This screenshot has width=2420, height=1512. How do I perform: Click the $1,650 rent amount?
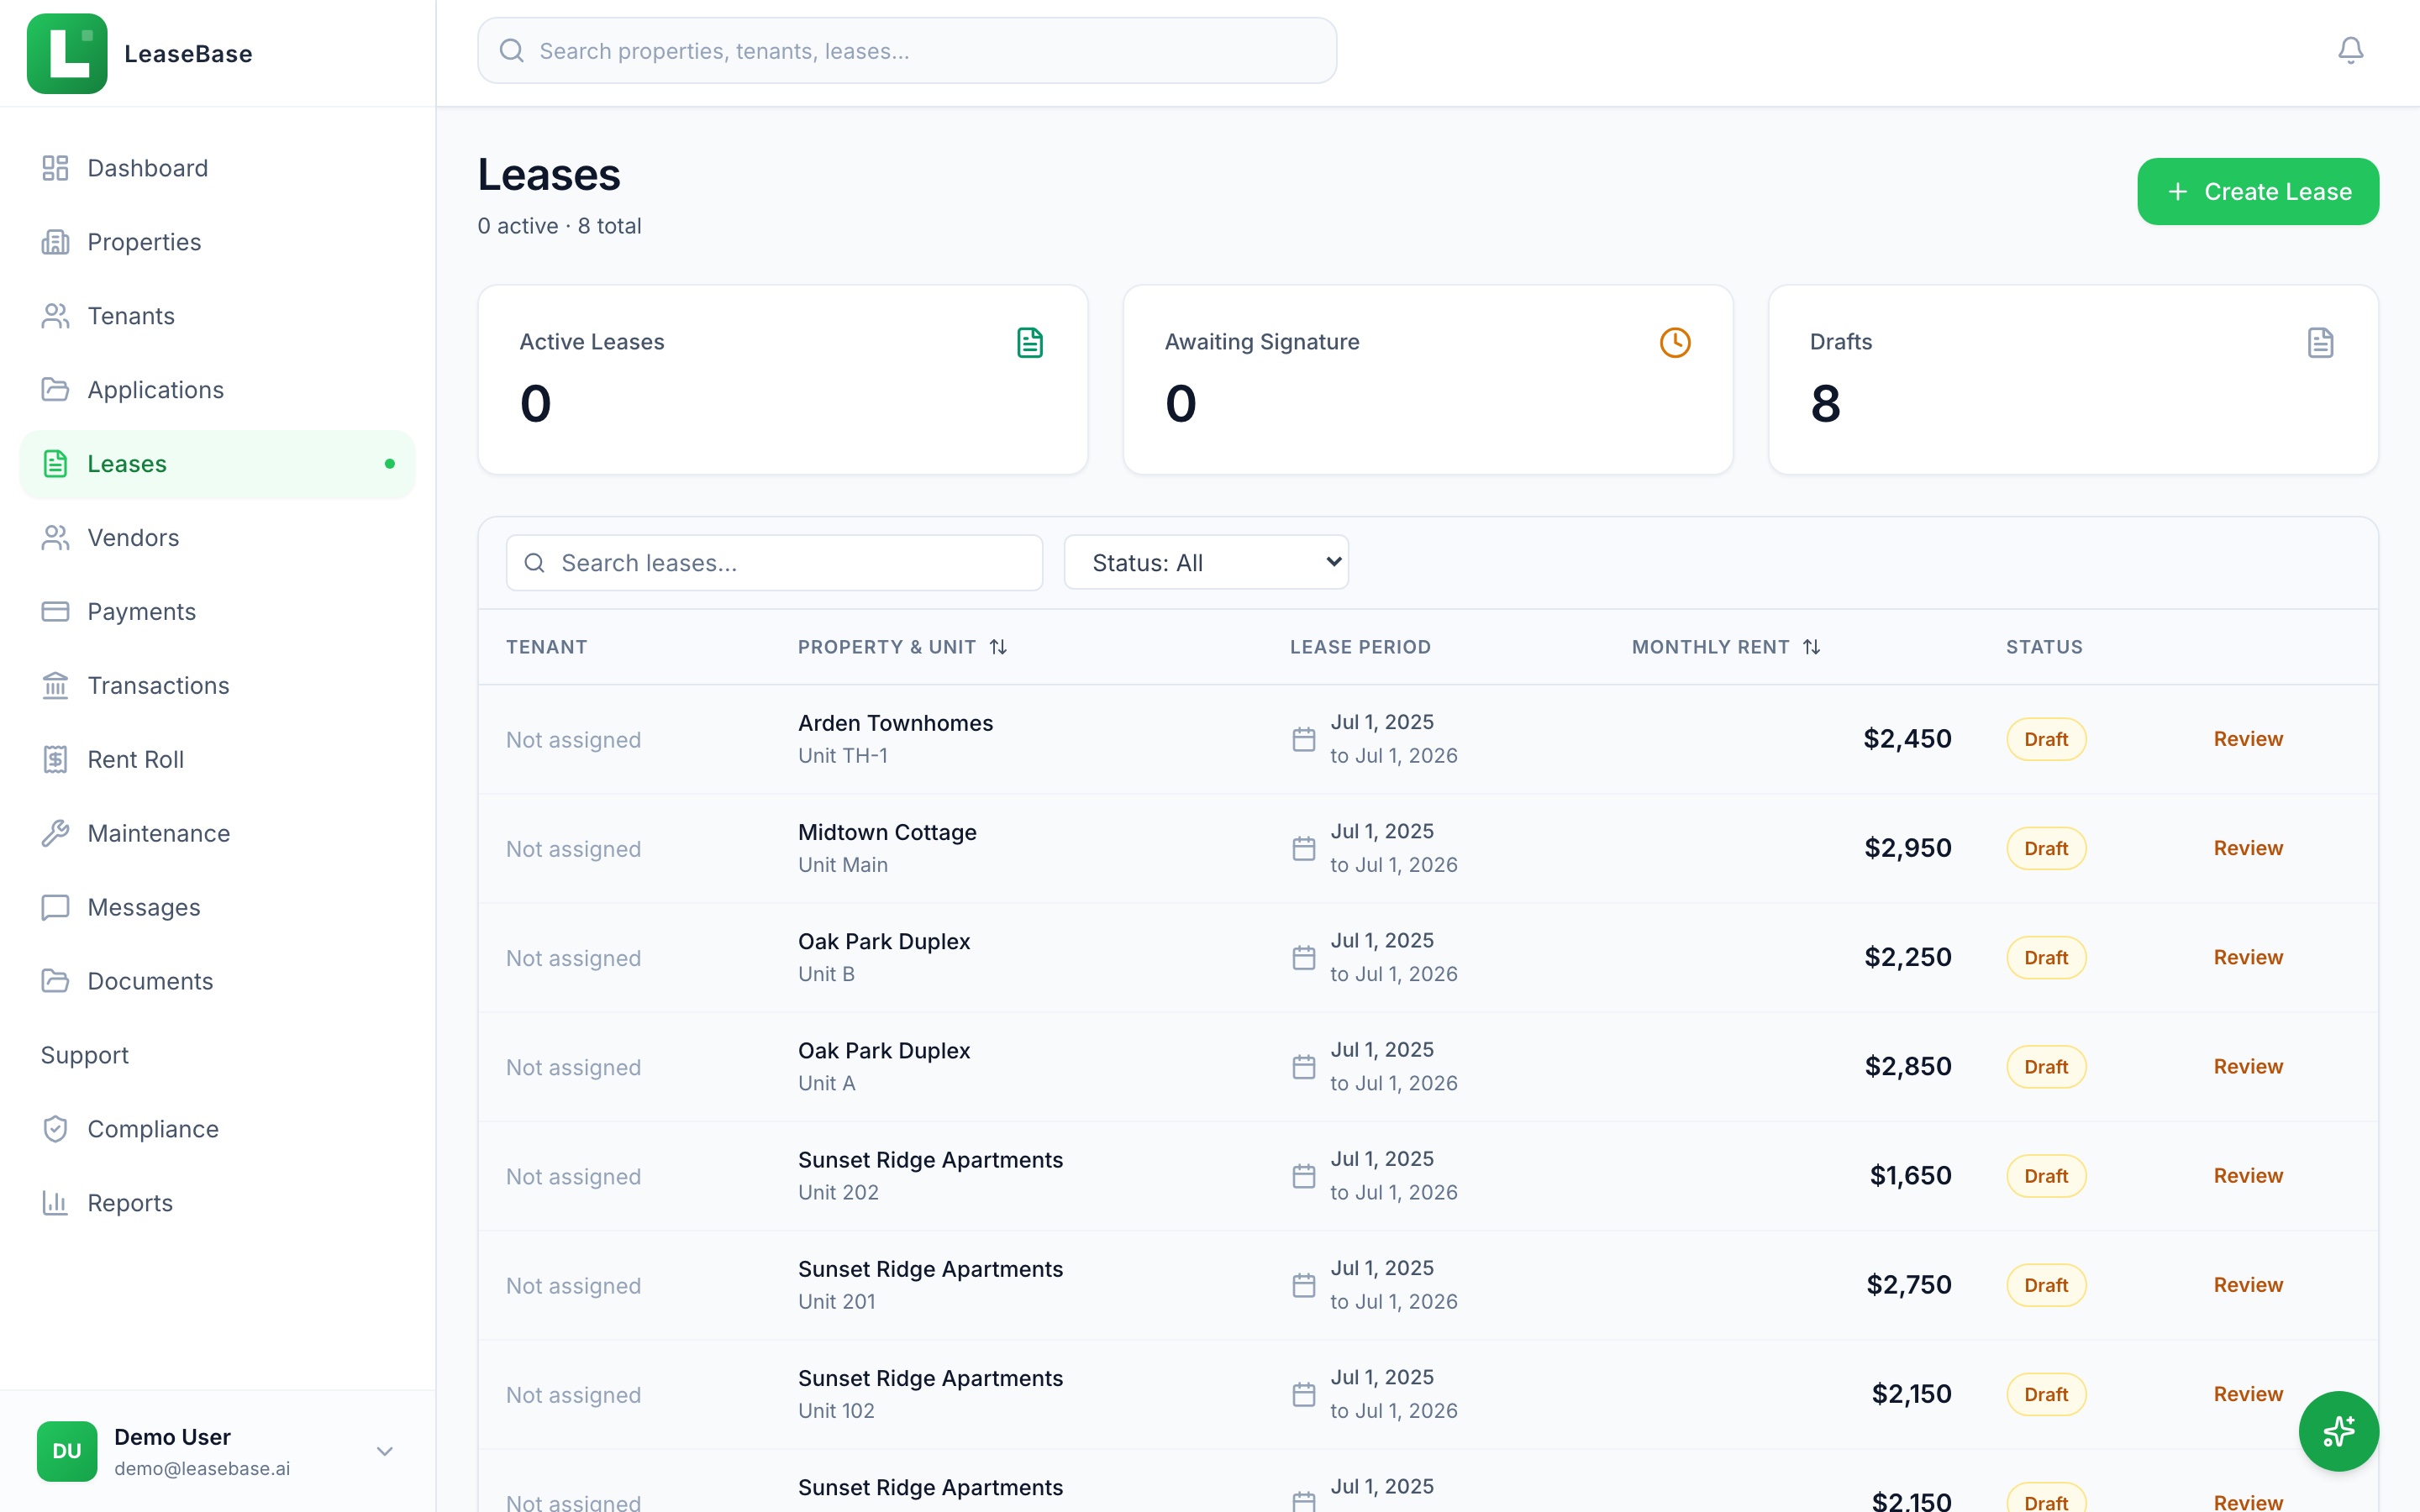(1911, 1176)
